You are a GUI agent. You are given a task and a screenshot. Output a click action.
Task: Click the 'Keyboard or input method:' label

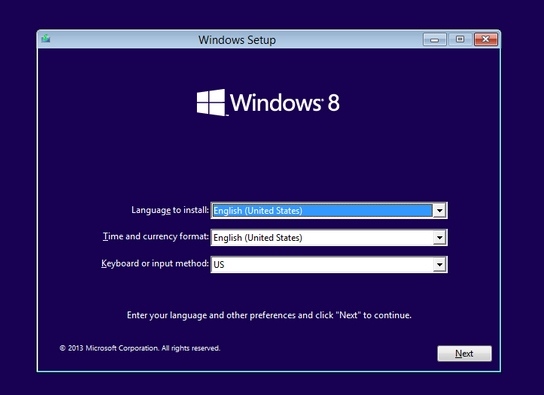click(x=155, y=264)
